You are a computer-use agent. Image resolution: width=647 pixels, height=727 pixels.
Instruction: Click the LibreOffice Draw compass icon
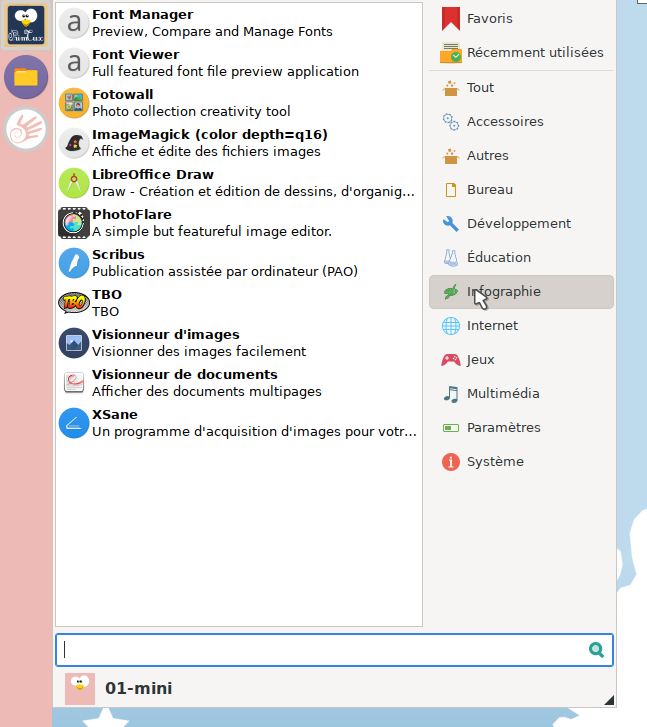[74, 183]
